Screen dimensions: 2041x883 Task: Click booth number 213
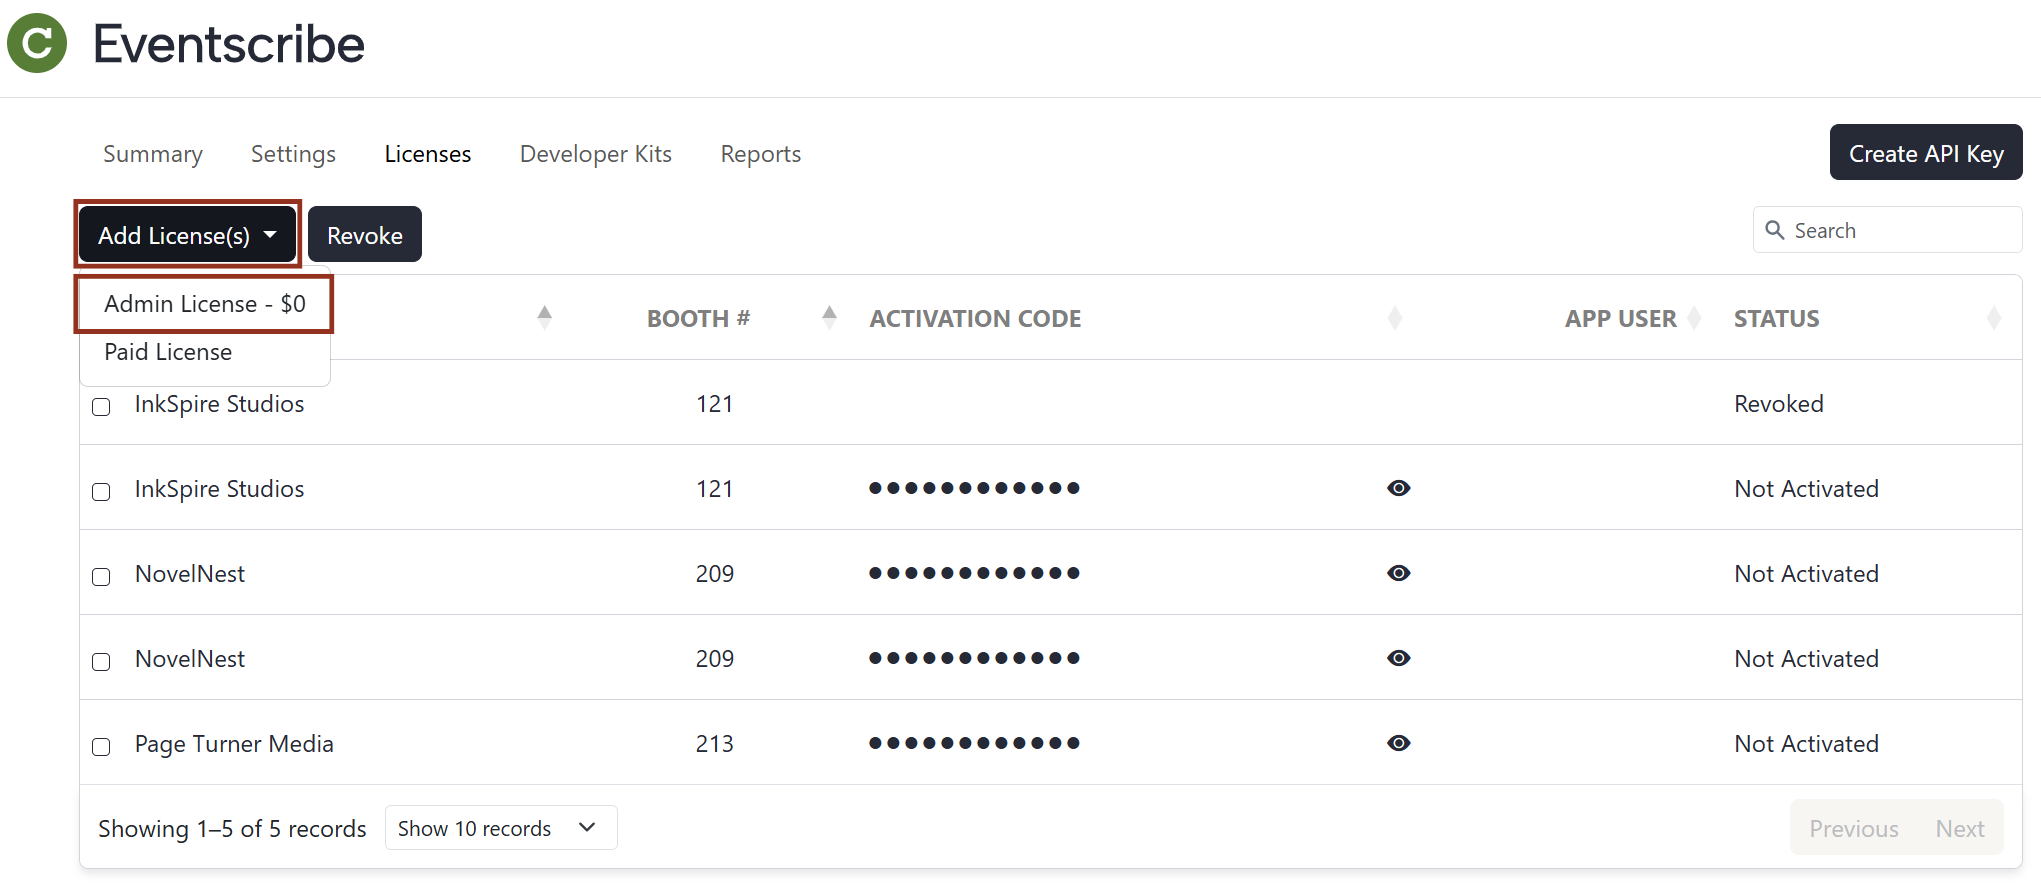coord(715,744)
